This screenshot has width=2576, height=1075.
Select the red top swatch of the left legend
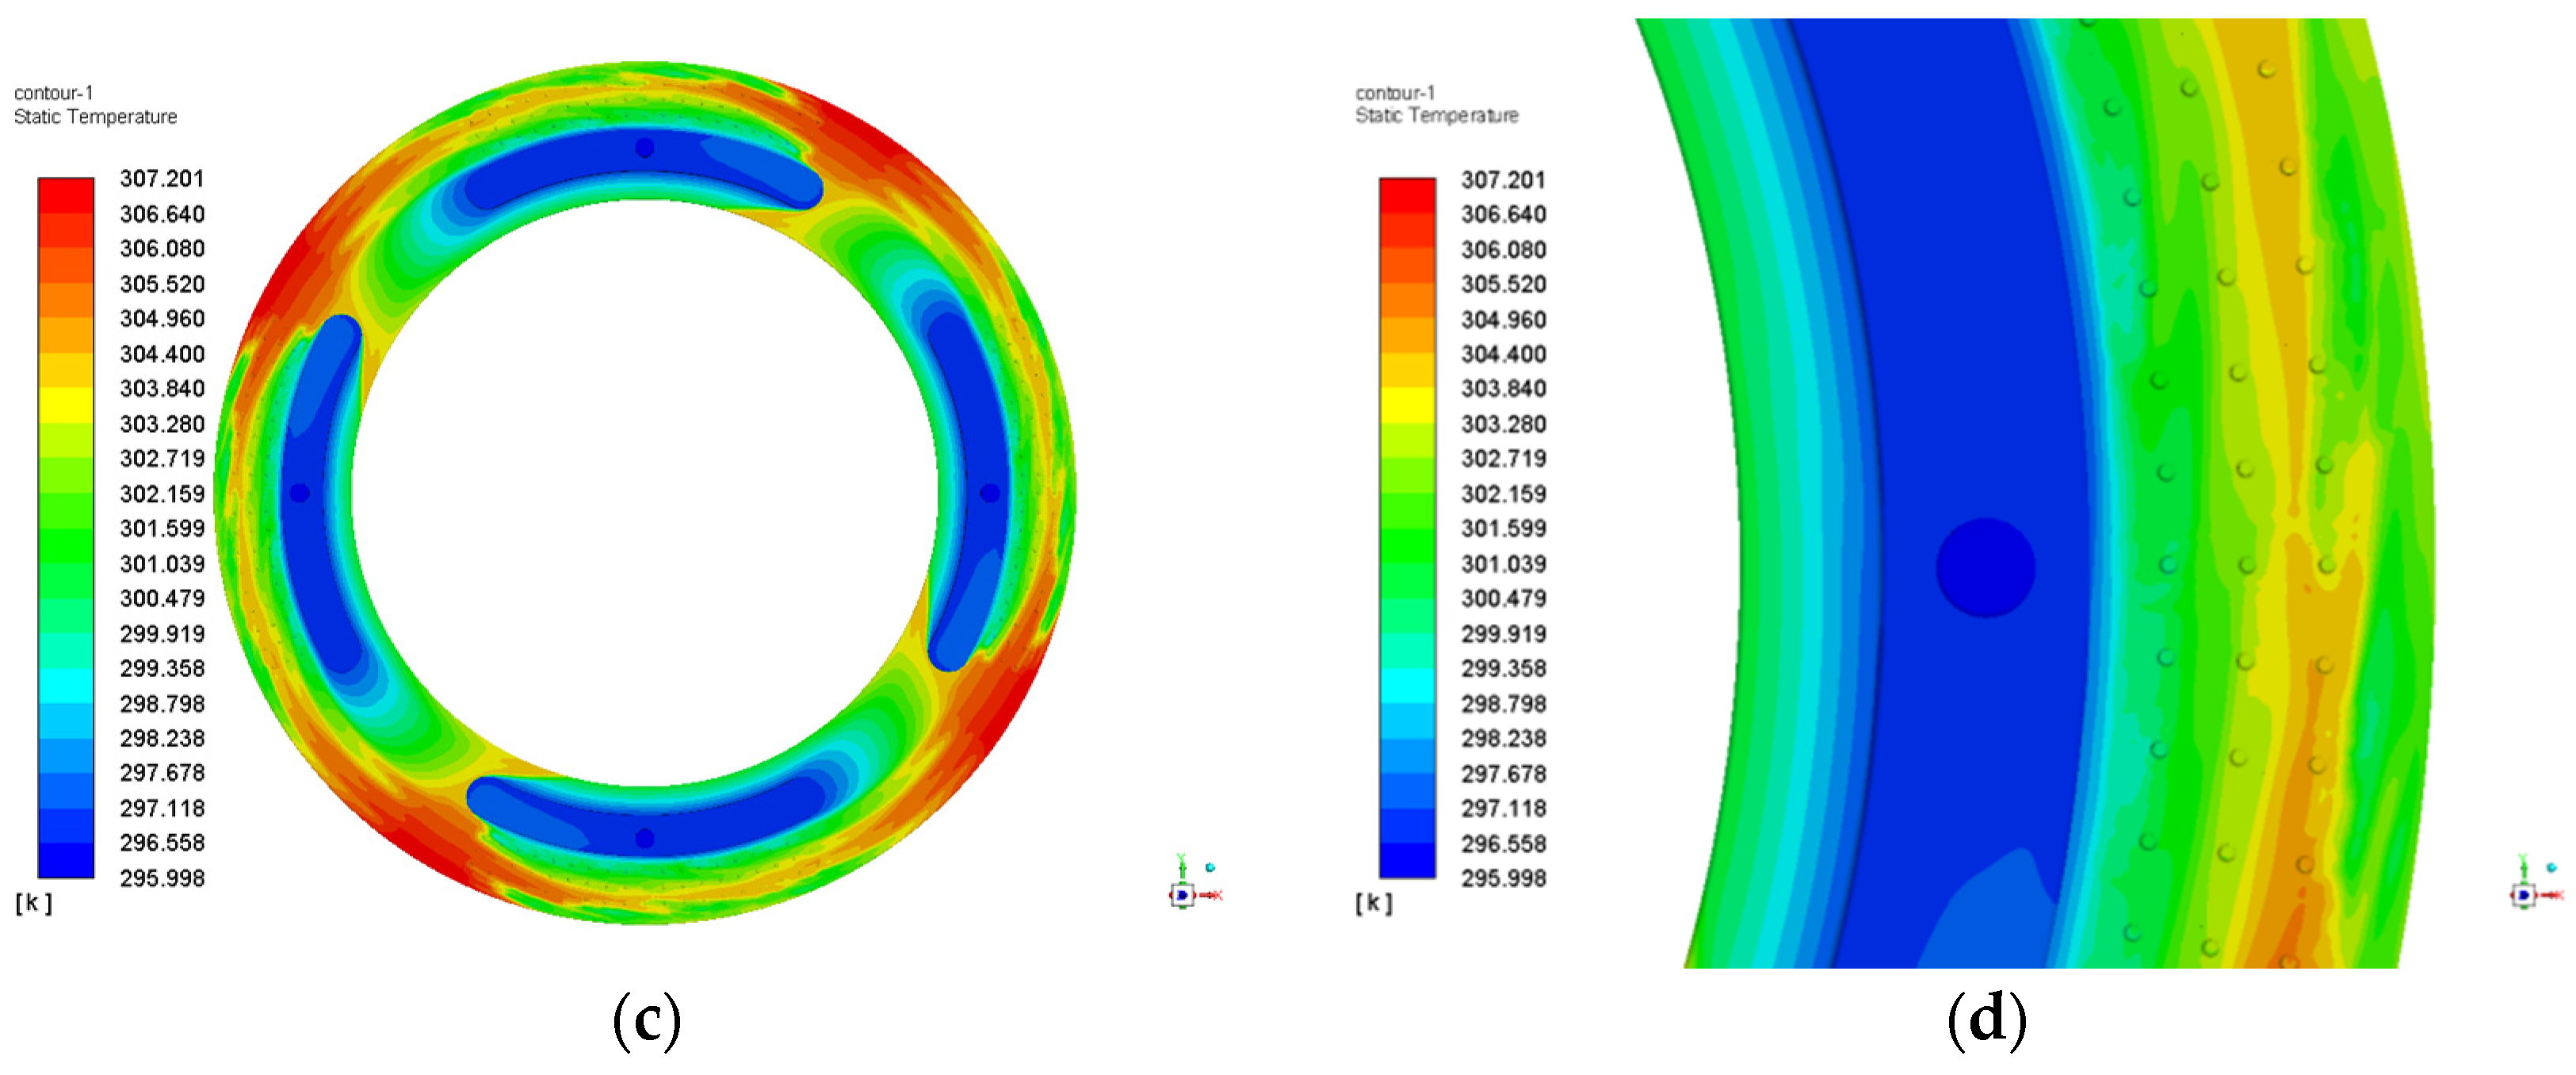[x=66, y=195]
